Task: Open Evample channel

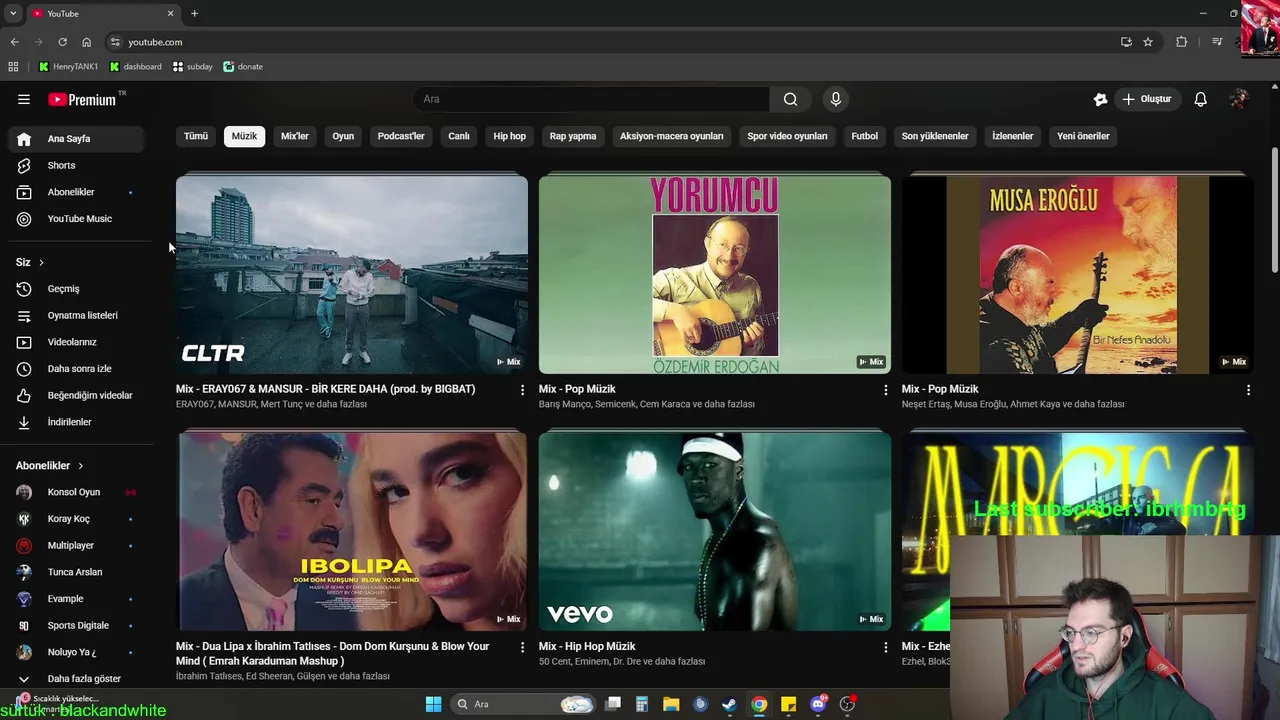Action: coord(76,599)
